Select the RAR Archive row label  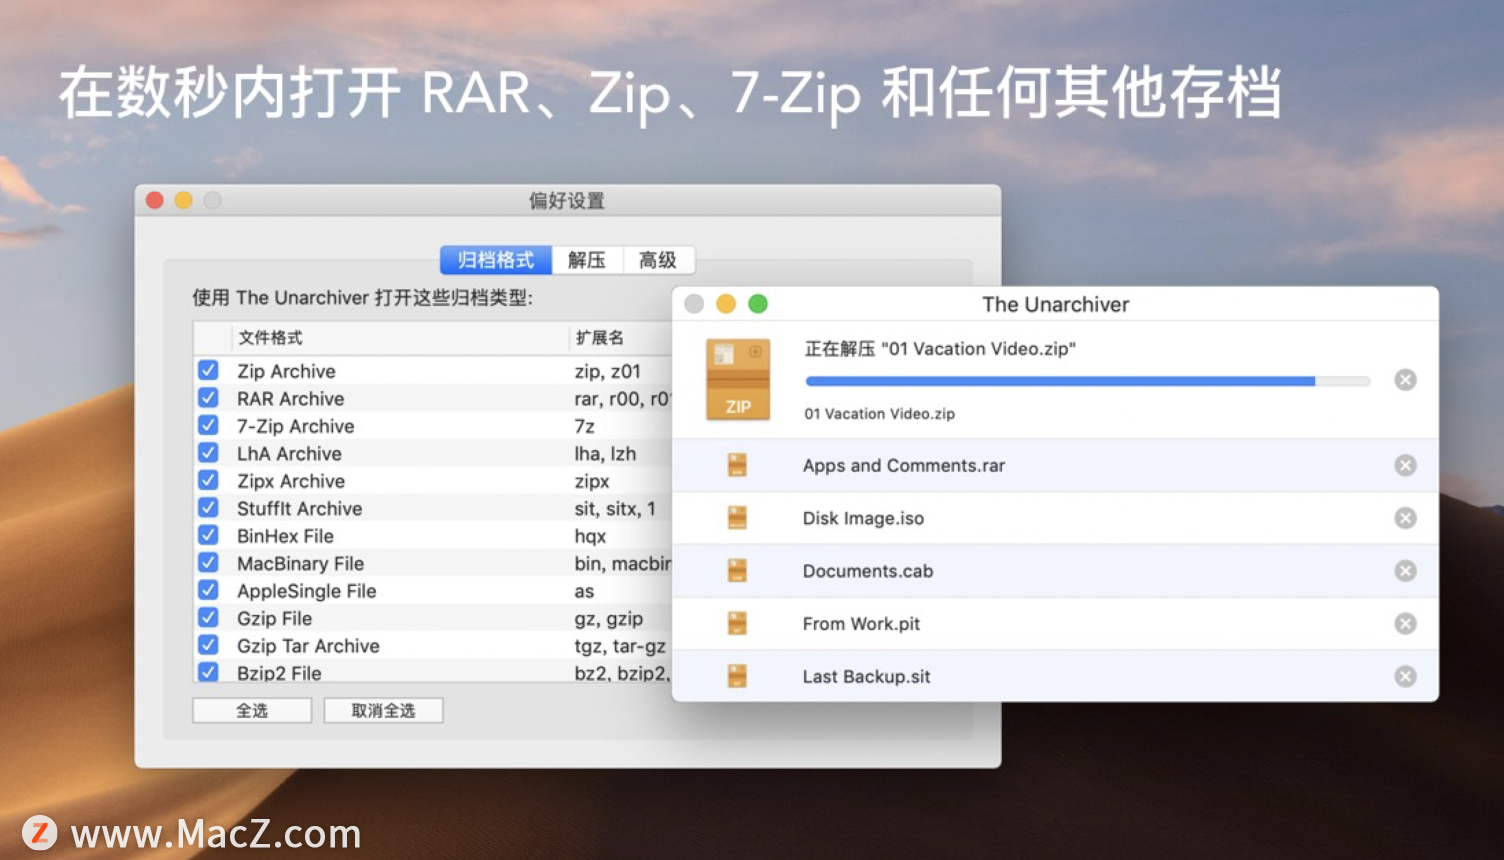[x=290, y=398]
